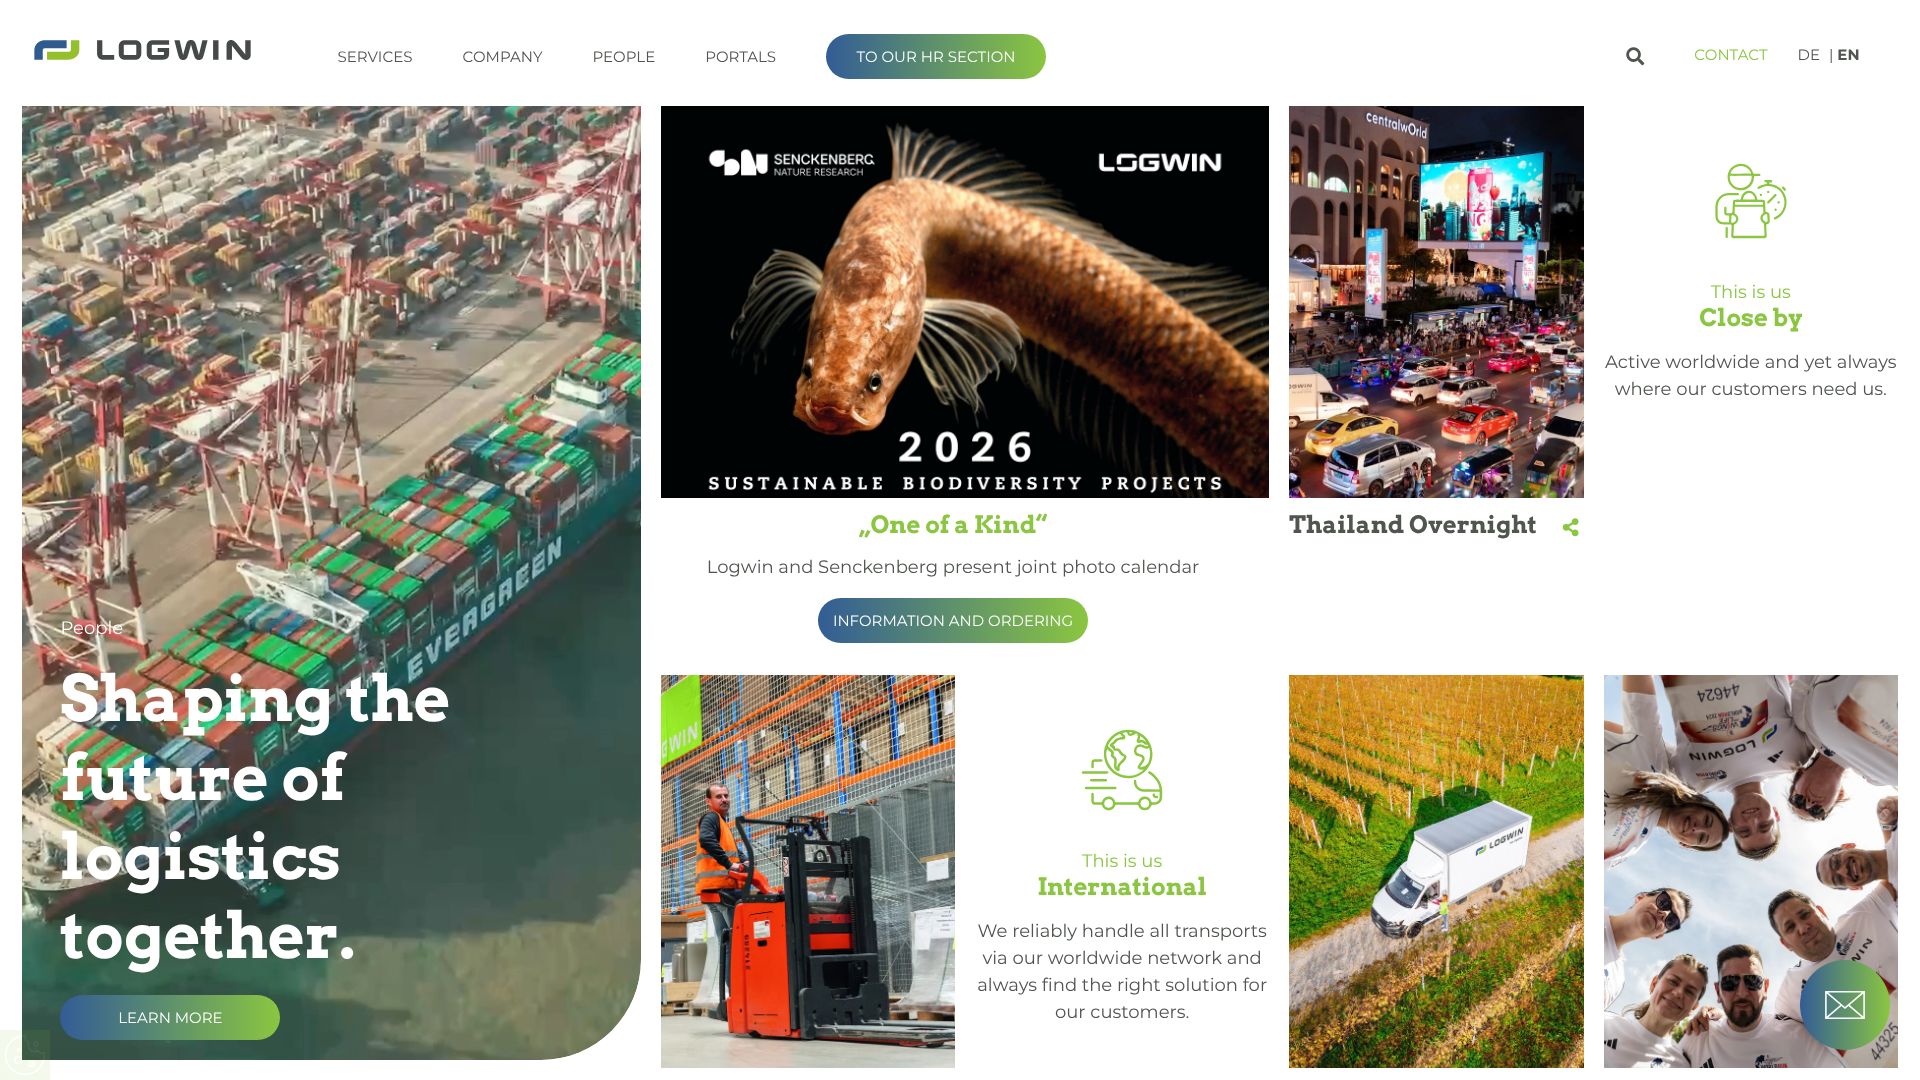1920x1080 pixels.
Task: Click To Our HR Section button
Action: pos(936,57)
